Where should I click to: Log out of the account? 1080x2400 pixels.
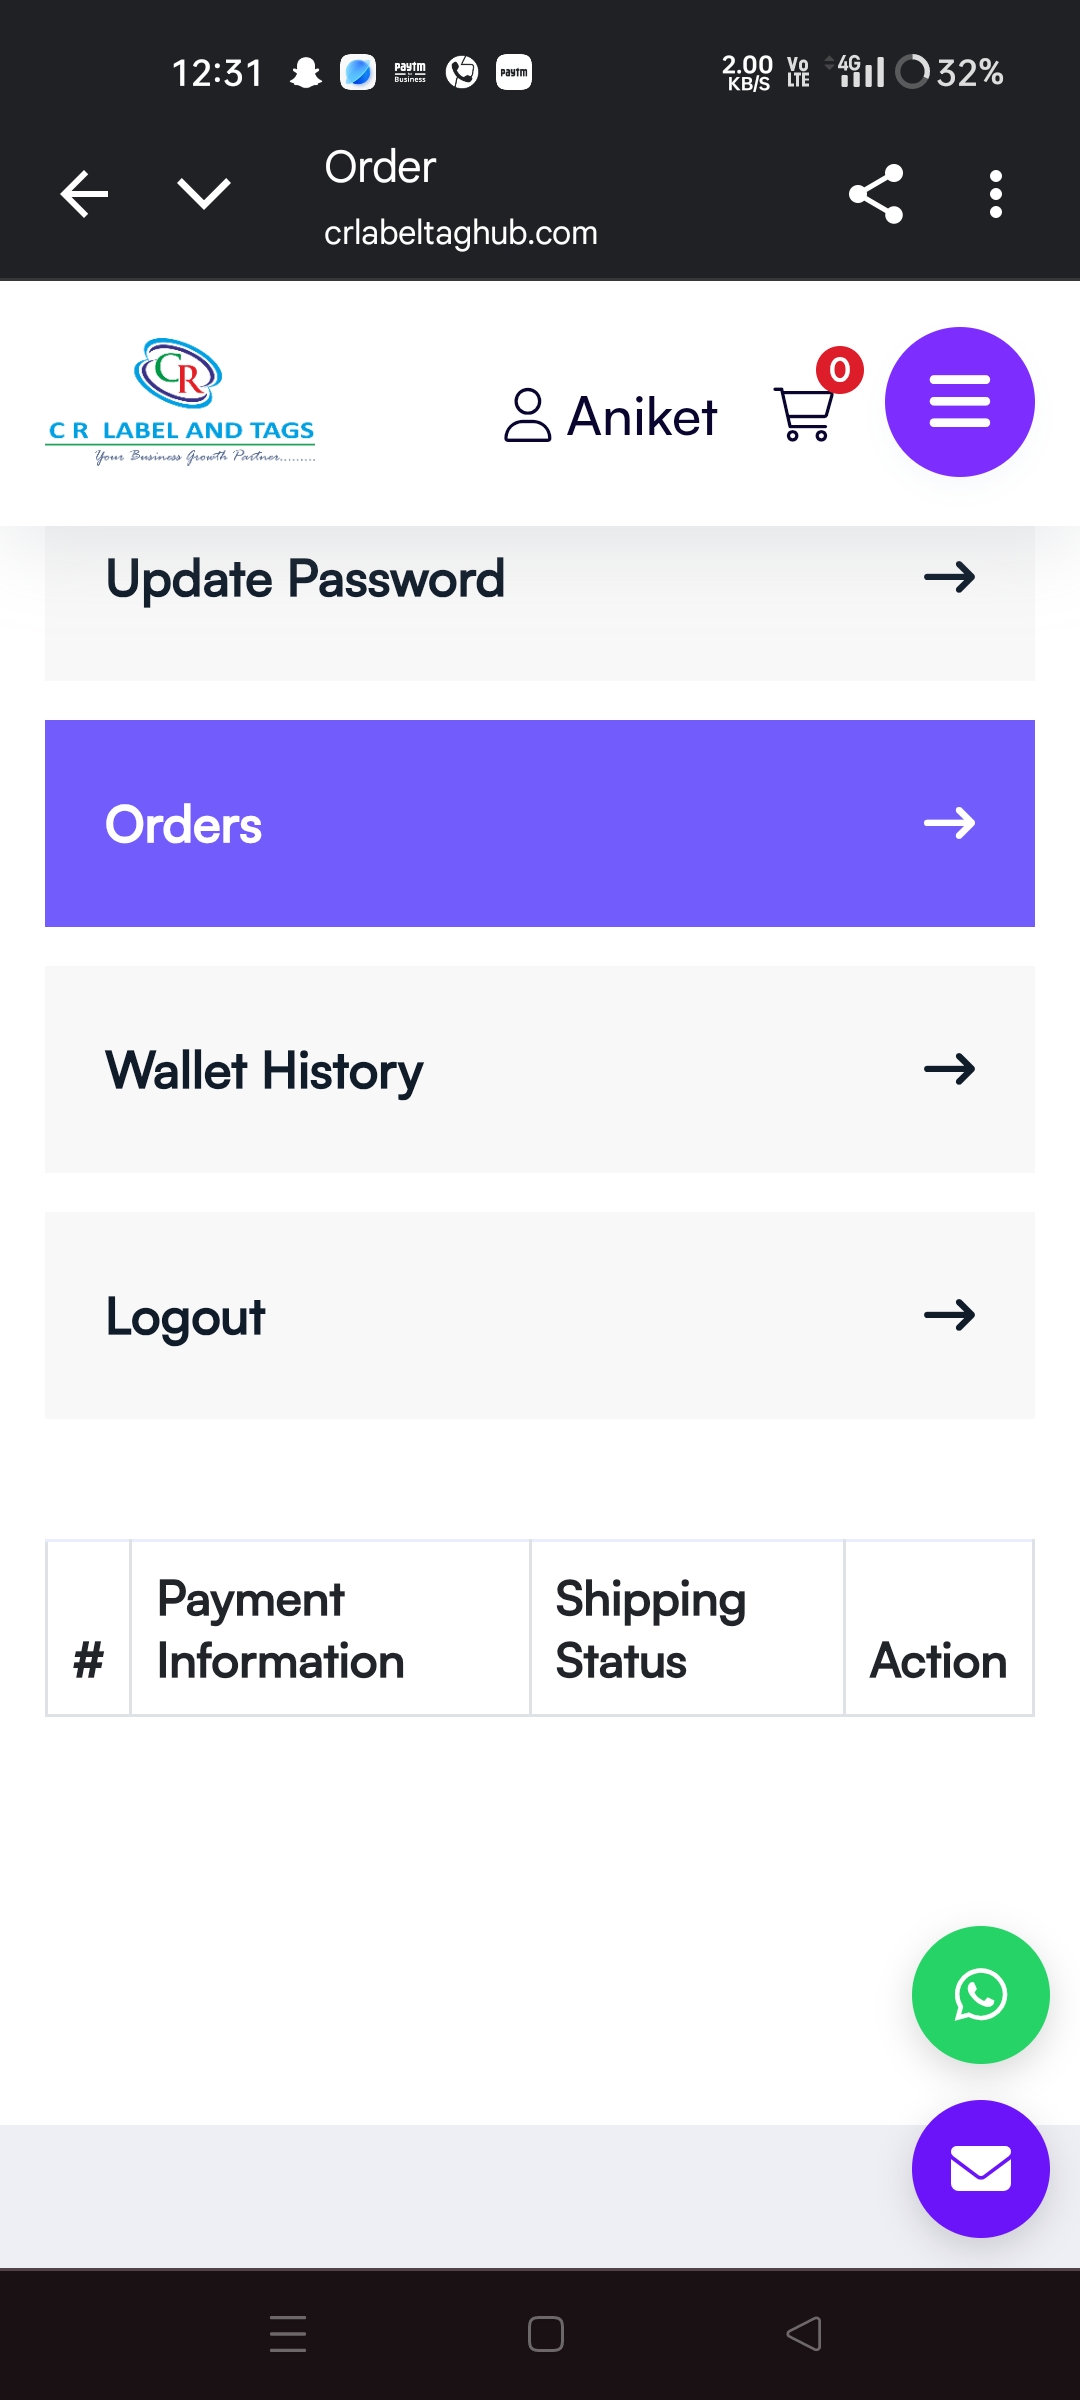pos(186,1316)
